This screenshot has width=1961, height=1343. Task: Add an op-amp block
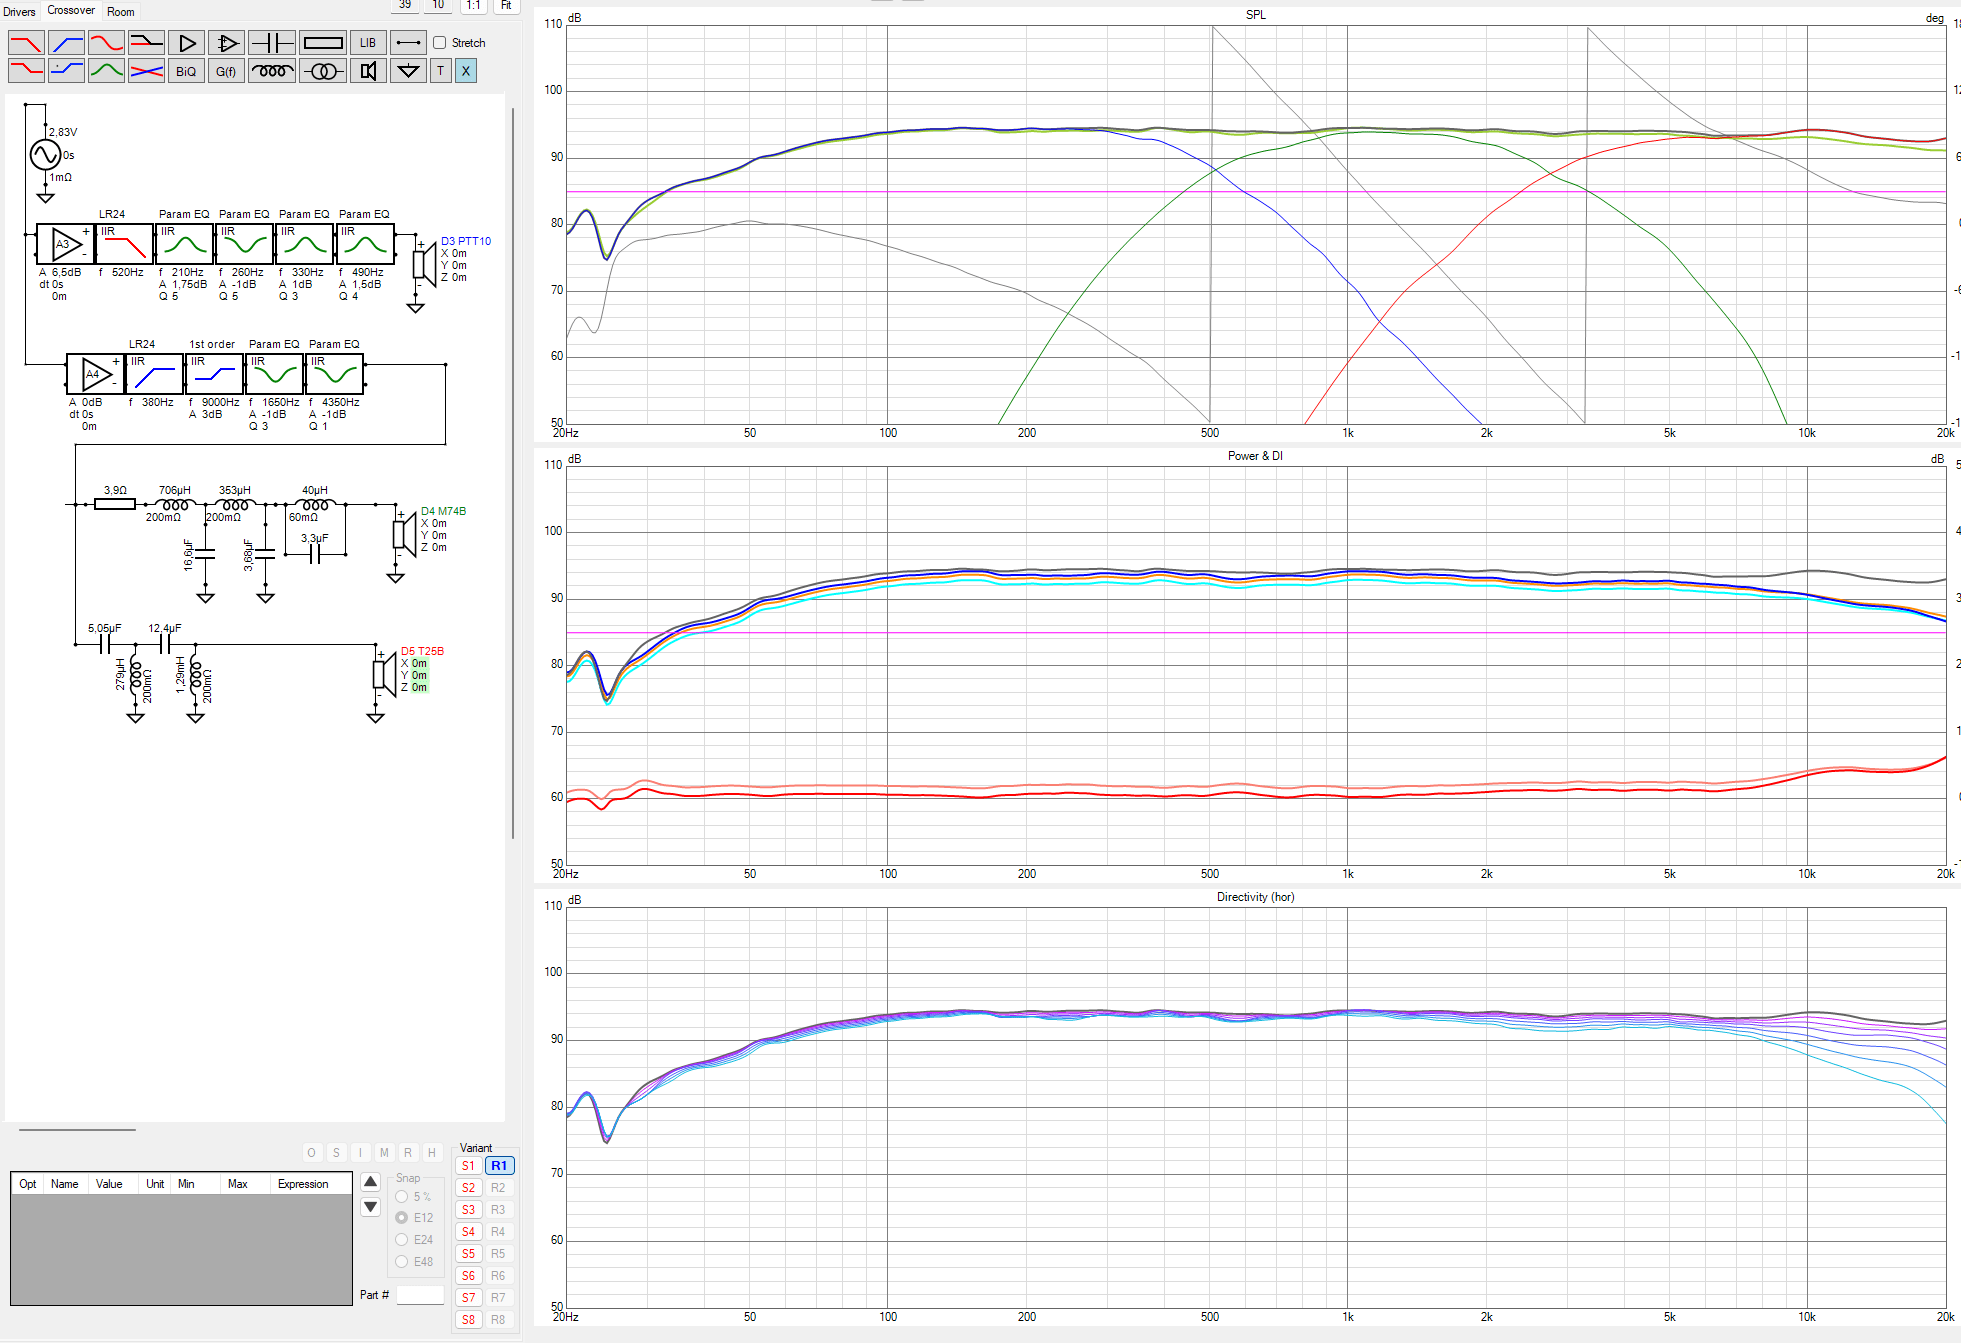point(226,43)
